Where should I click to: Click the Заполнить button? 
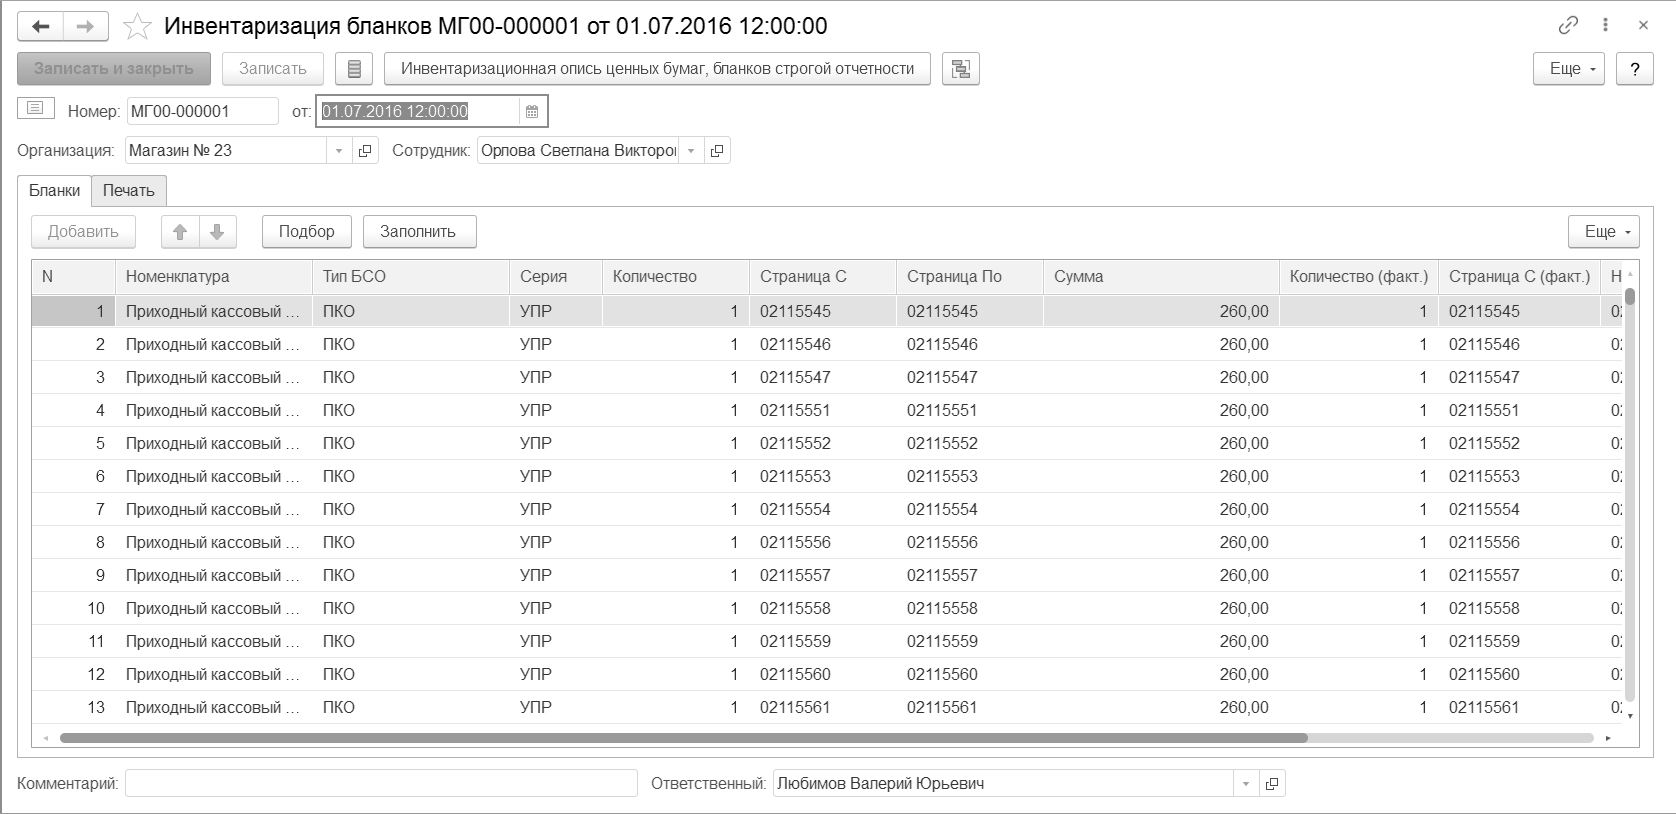(x=418, y=232)
